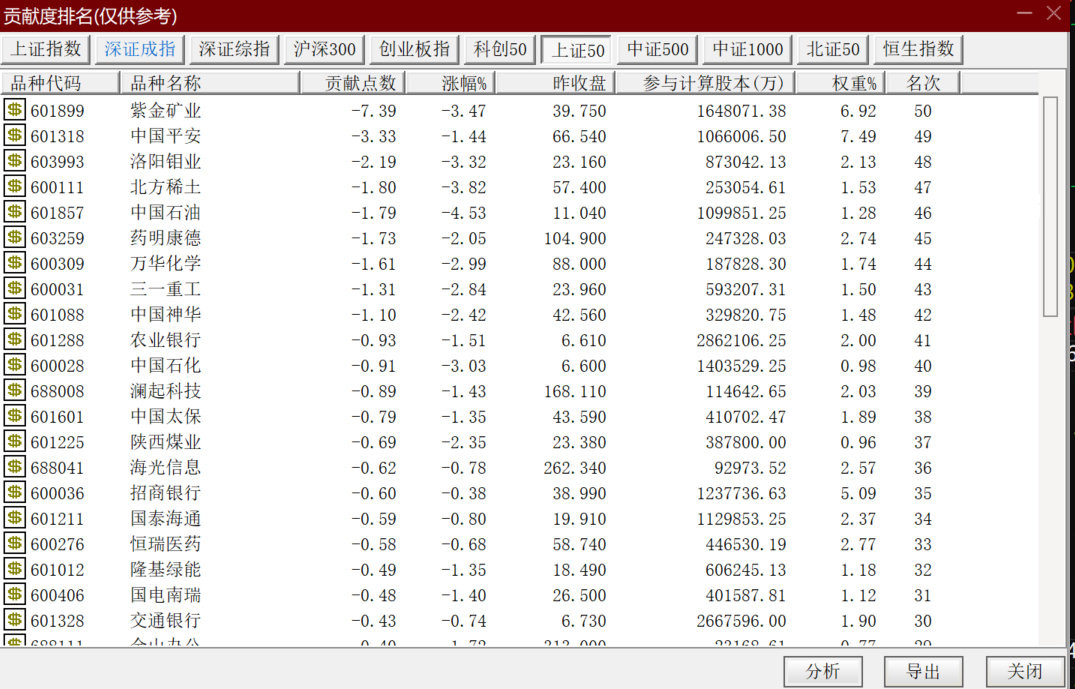Select the 上证50 index tab

coord(577,50)
